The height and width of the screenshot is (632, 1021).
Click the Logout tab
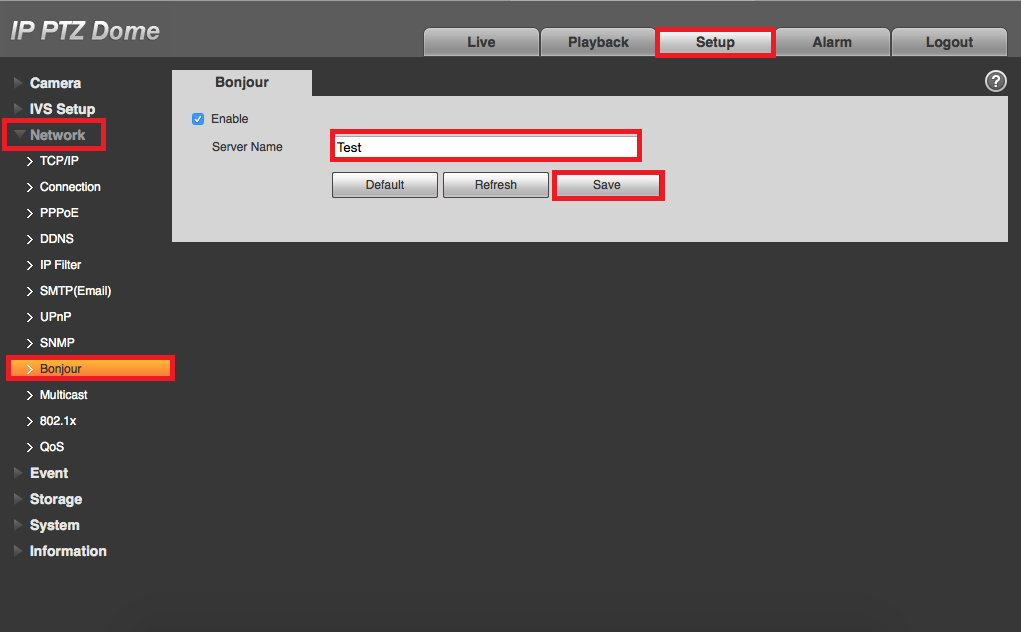tap(949, 42)
